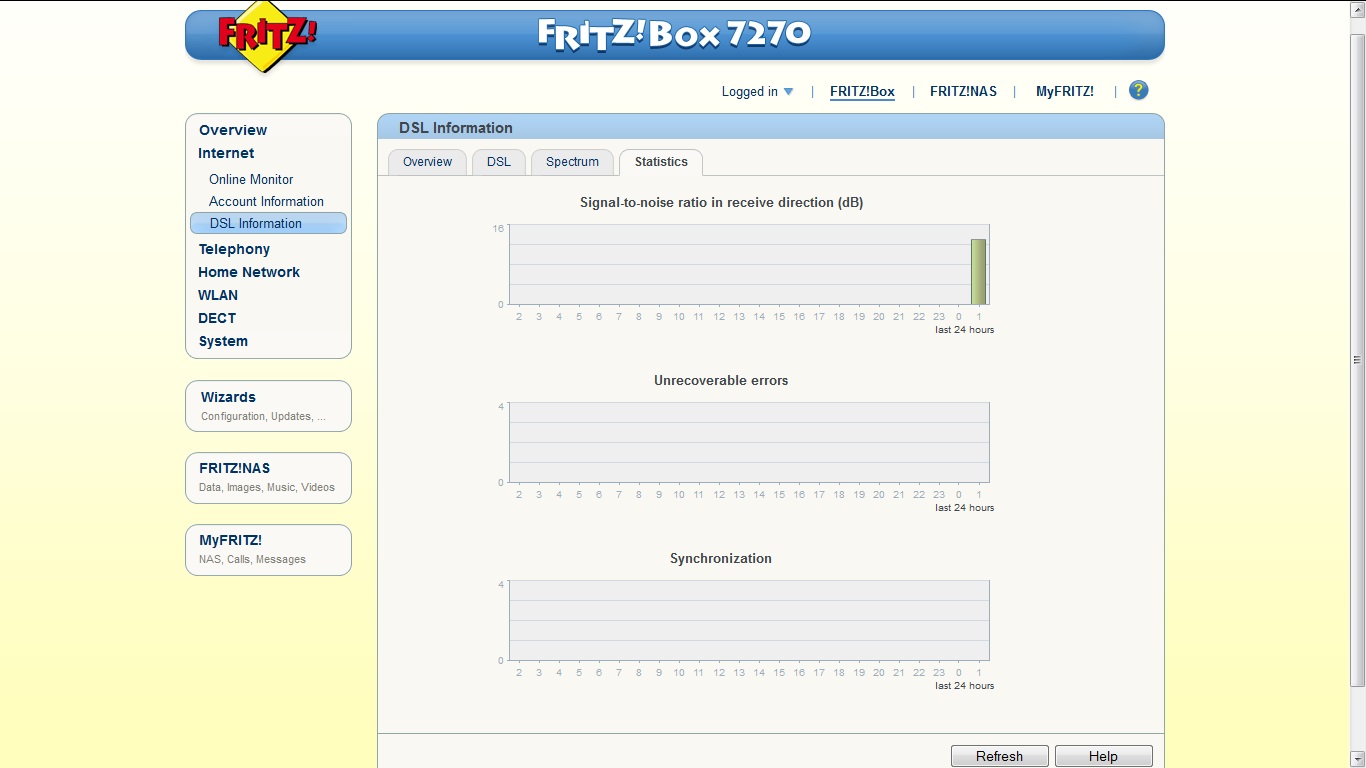Select Overview in the left navigation
The height and width of the screenshot is (768, 1366).
(233, 130)
